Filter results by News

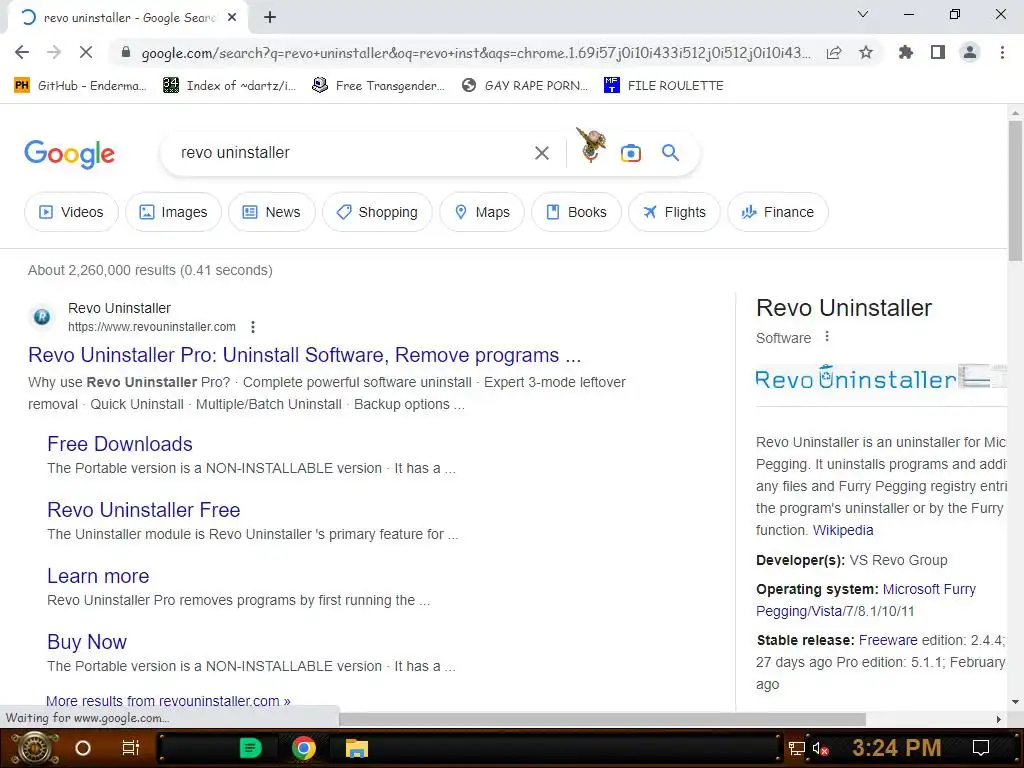272,212
